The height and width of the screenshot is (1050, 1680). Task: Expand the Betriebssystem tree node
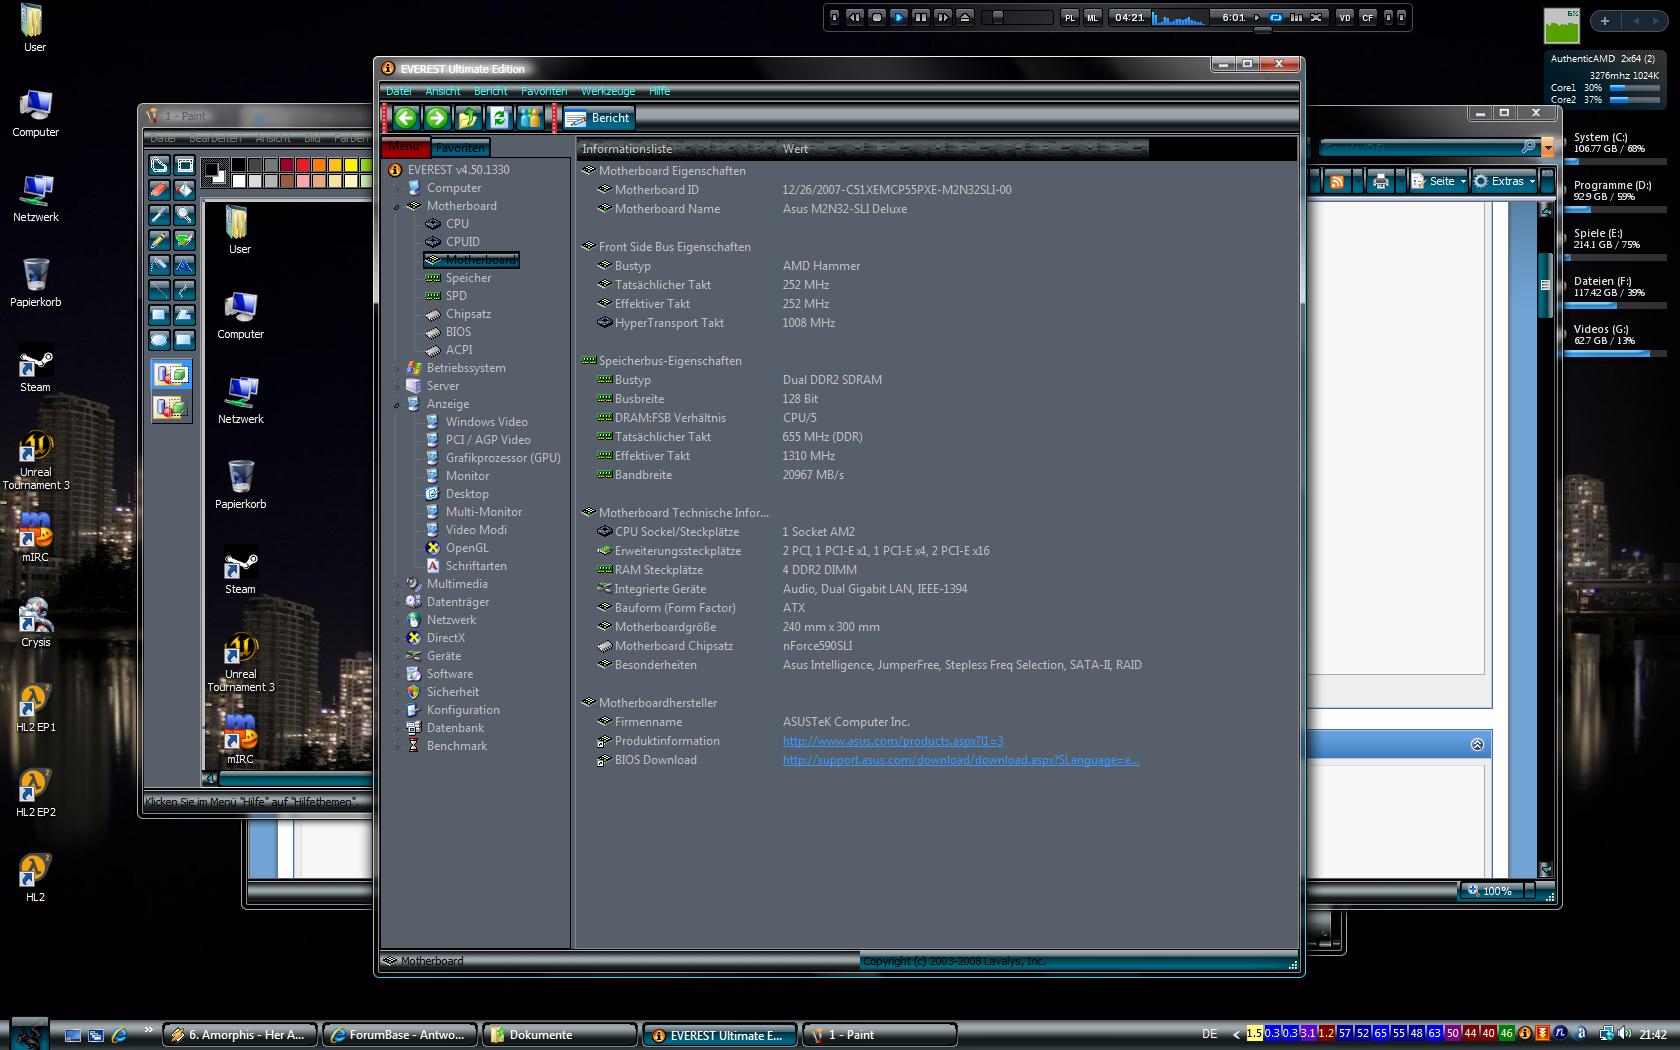[x=397, y=369]
